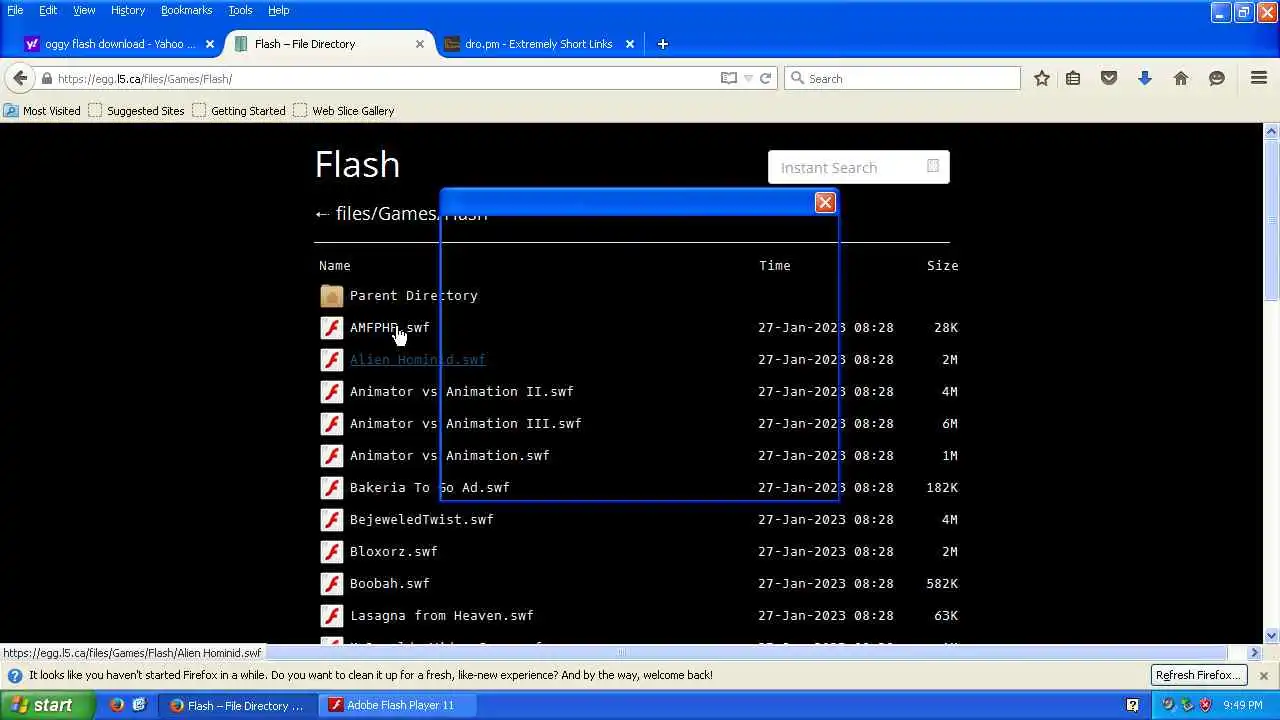Open the Tools menu
The width and height of the screenshot is (1280, 720).
240,10
